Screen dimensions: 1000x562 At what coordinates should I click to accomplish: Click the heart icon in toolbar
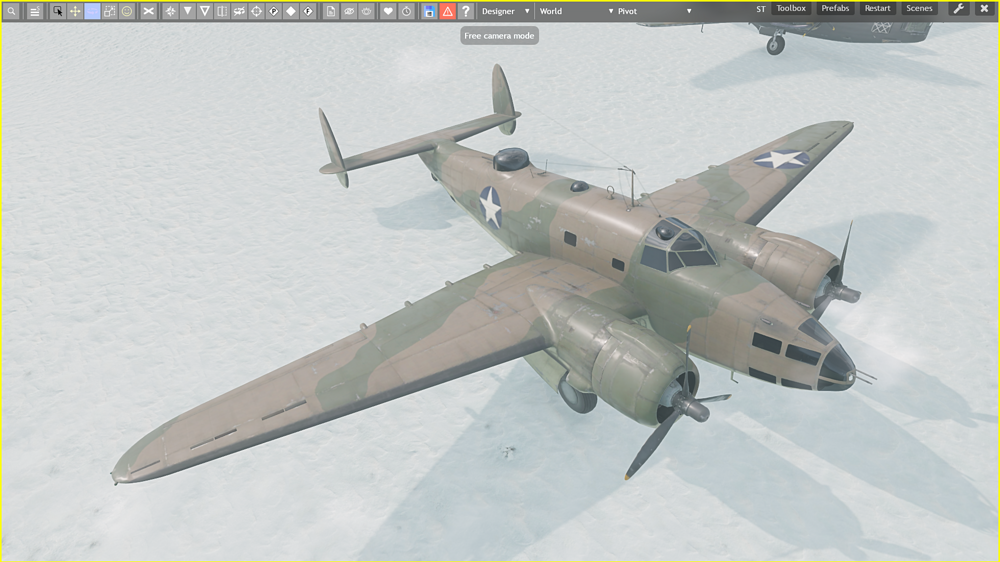point(389,11)
